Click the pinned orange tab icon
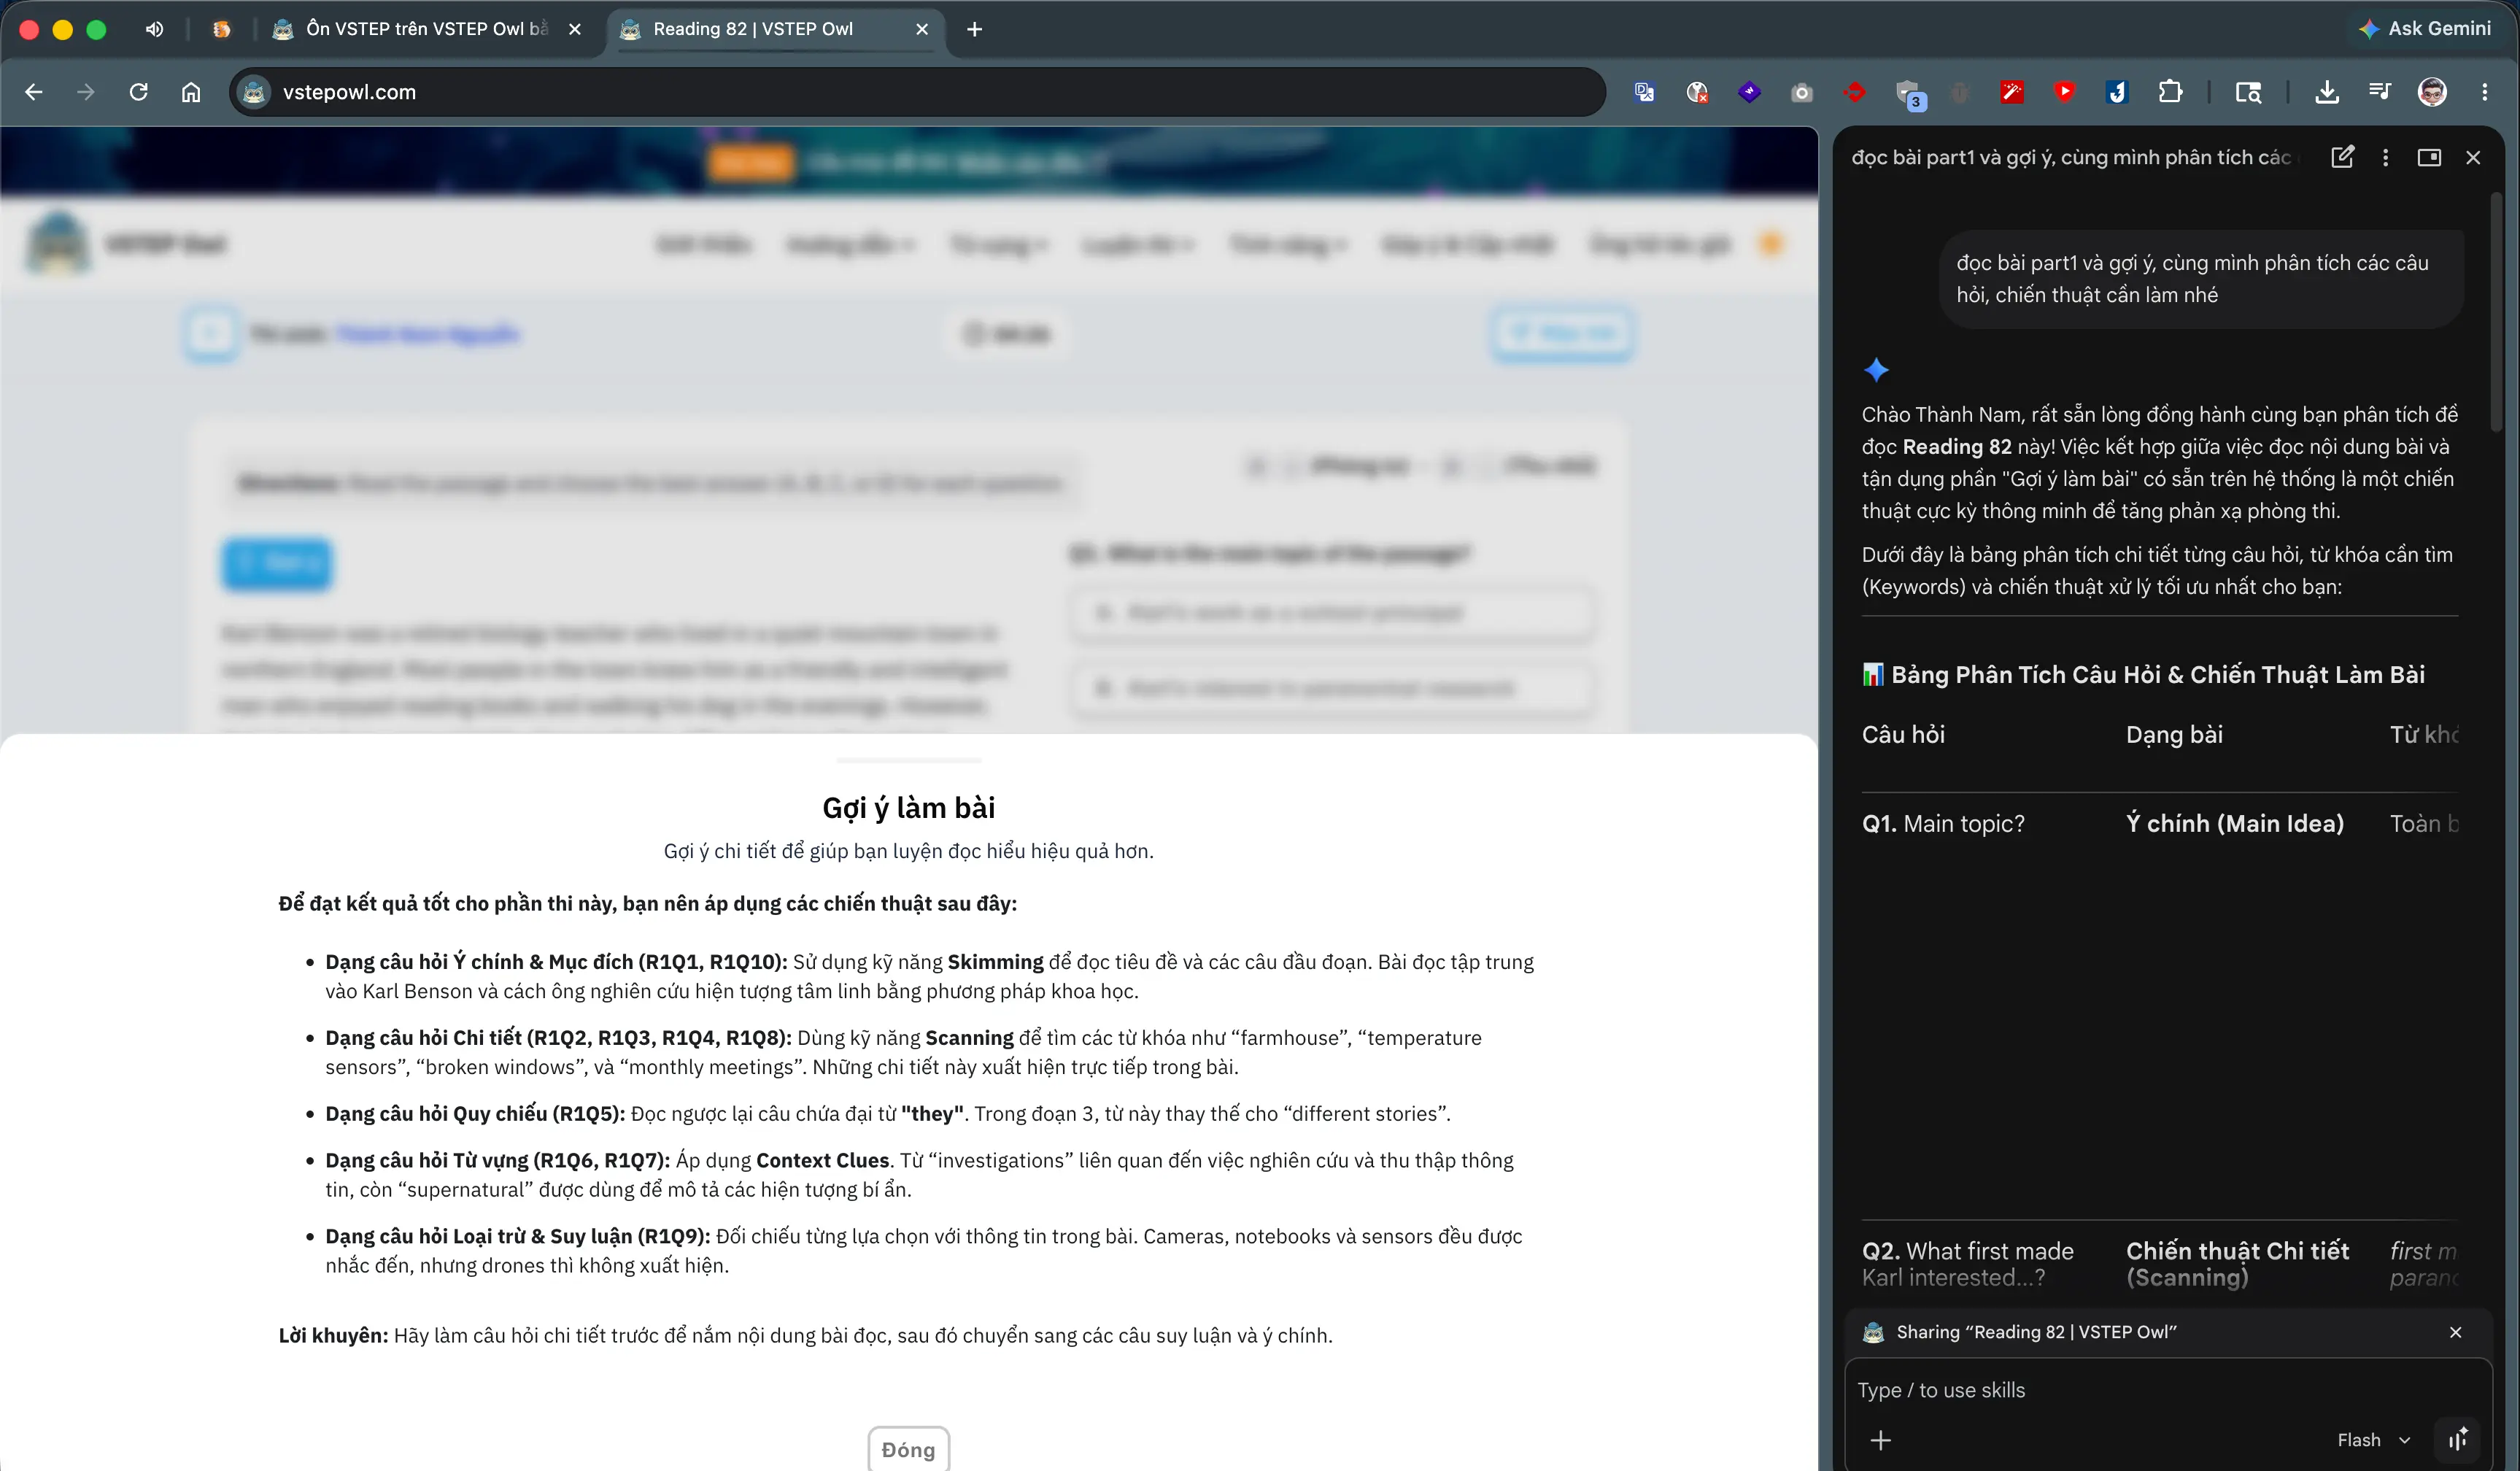The width and height of the screenshot is (2520, 1471). pos(222,29)
